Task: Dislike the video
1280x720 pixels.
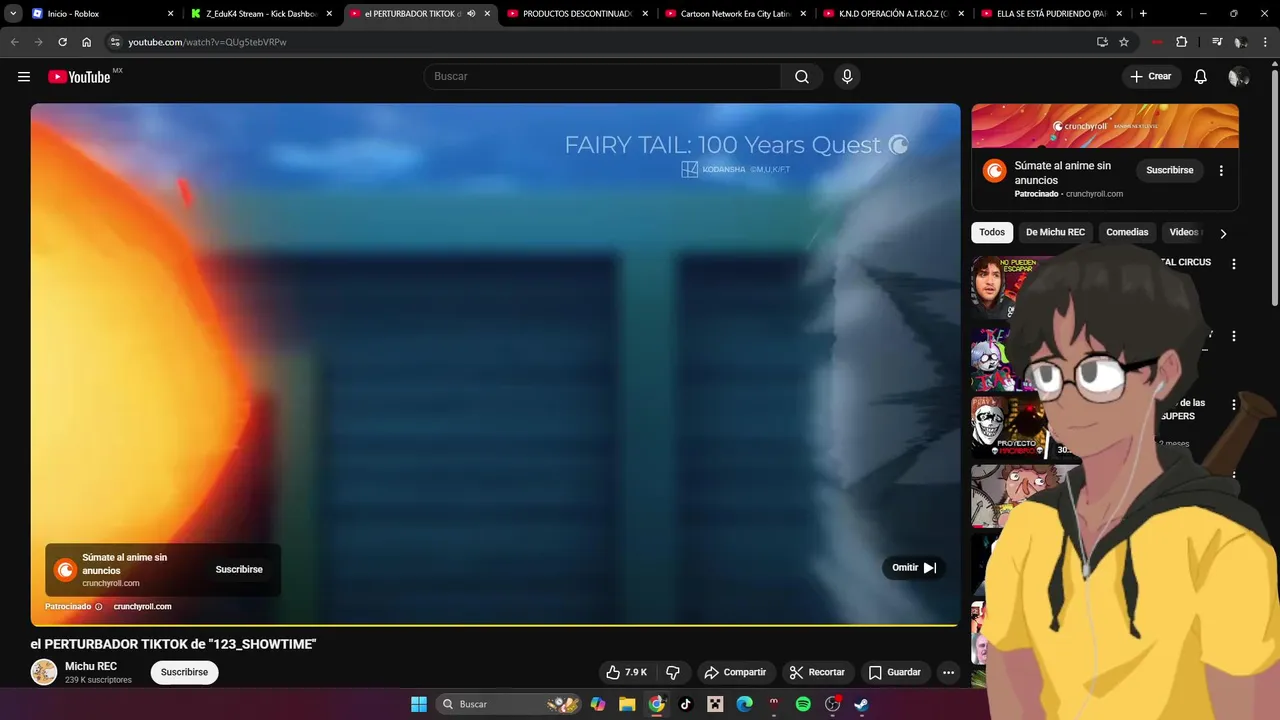Action: click(x=673, y=672)
